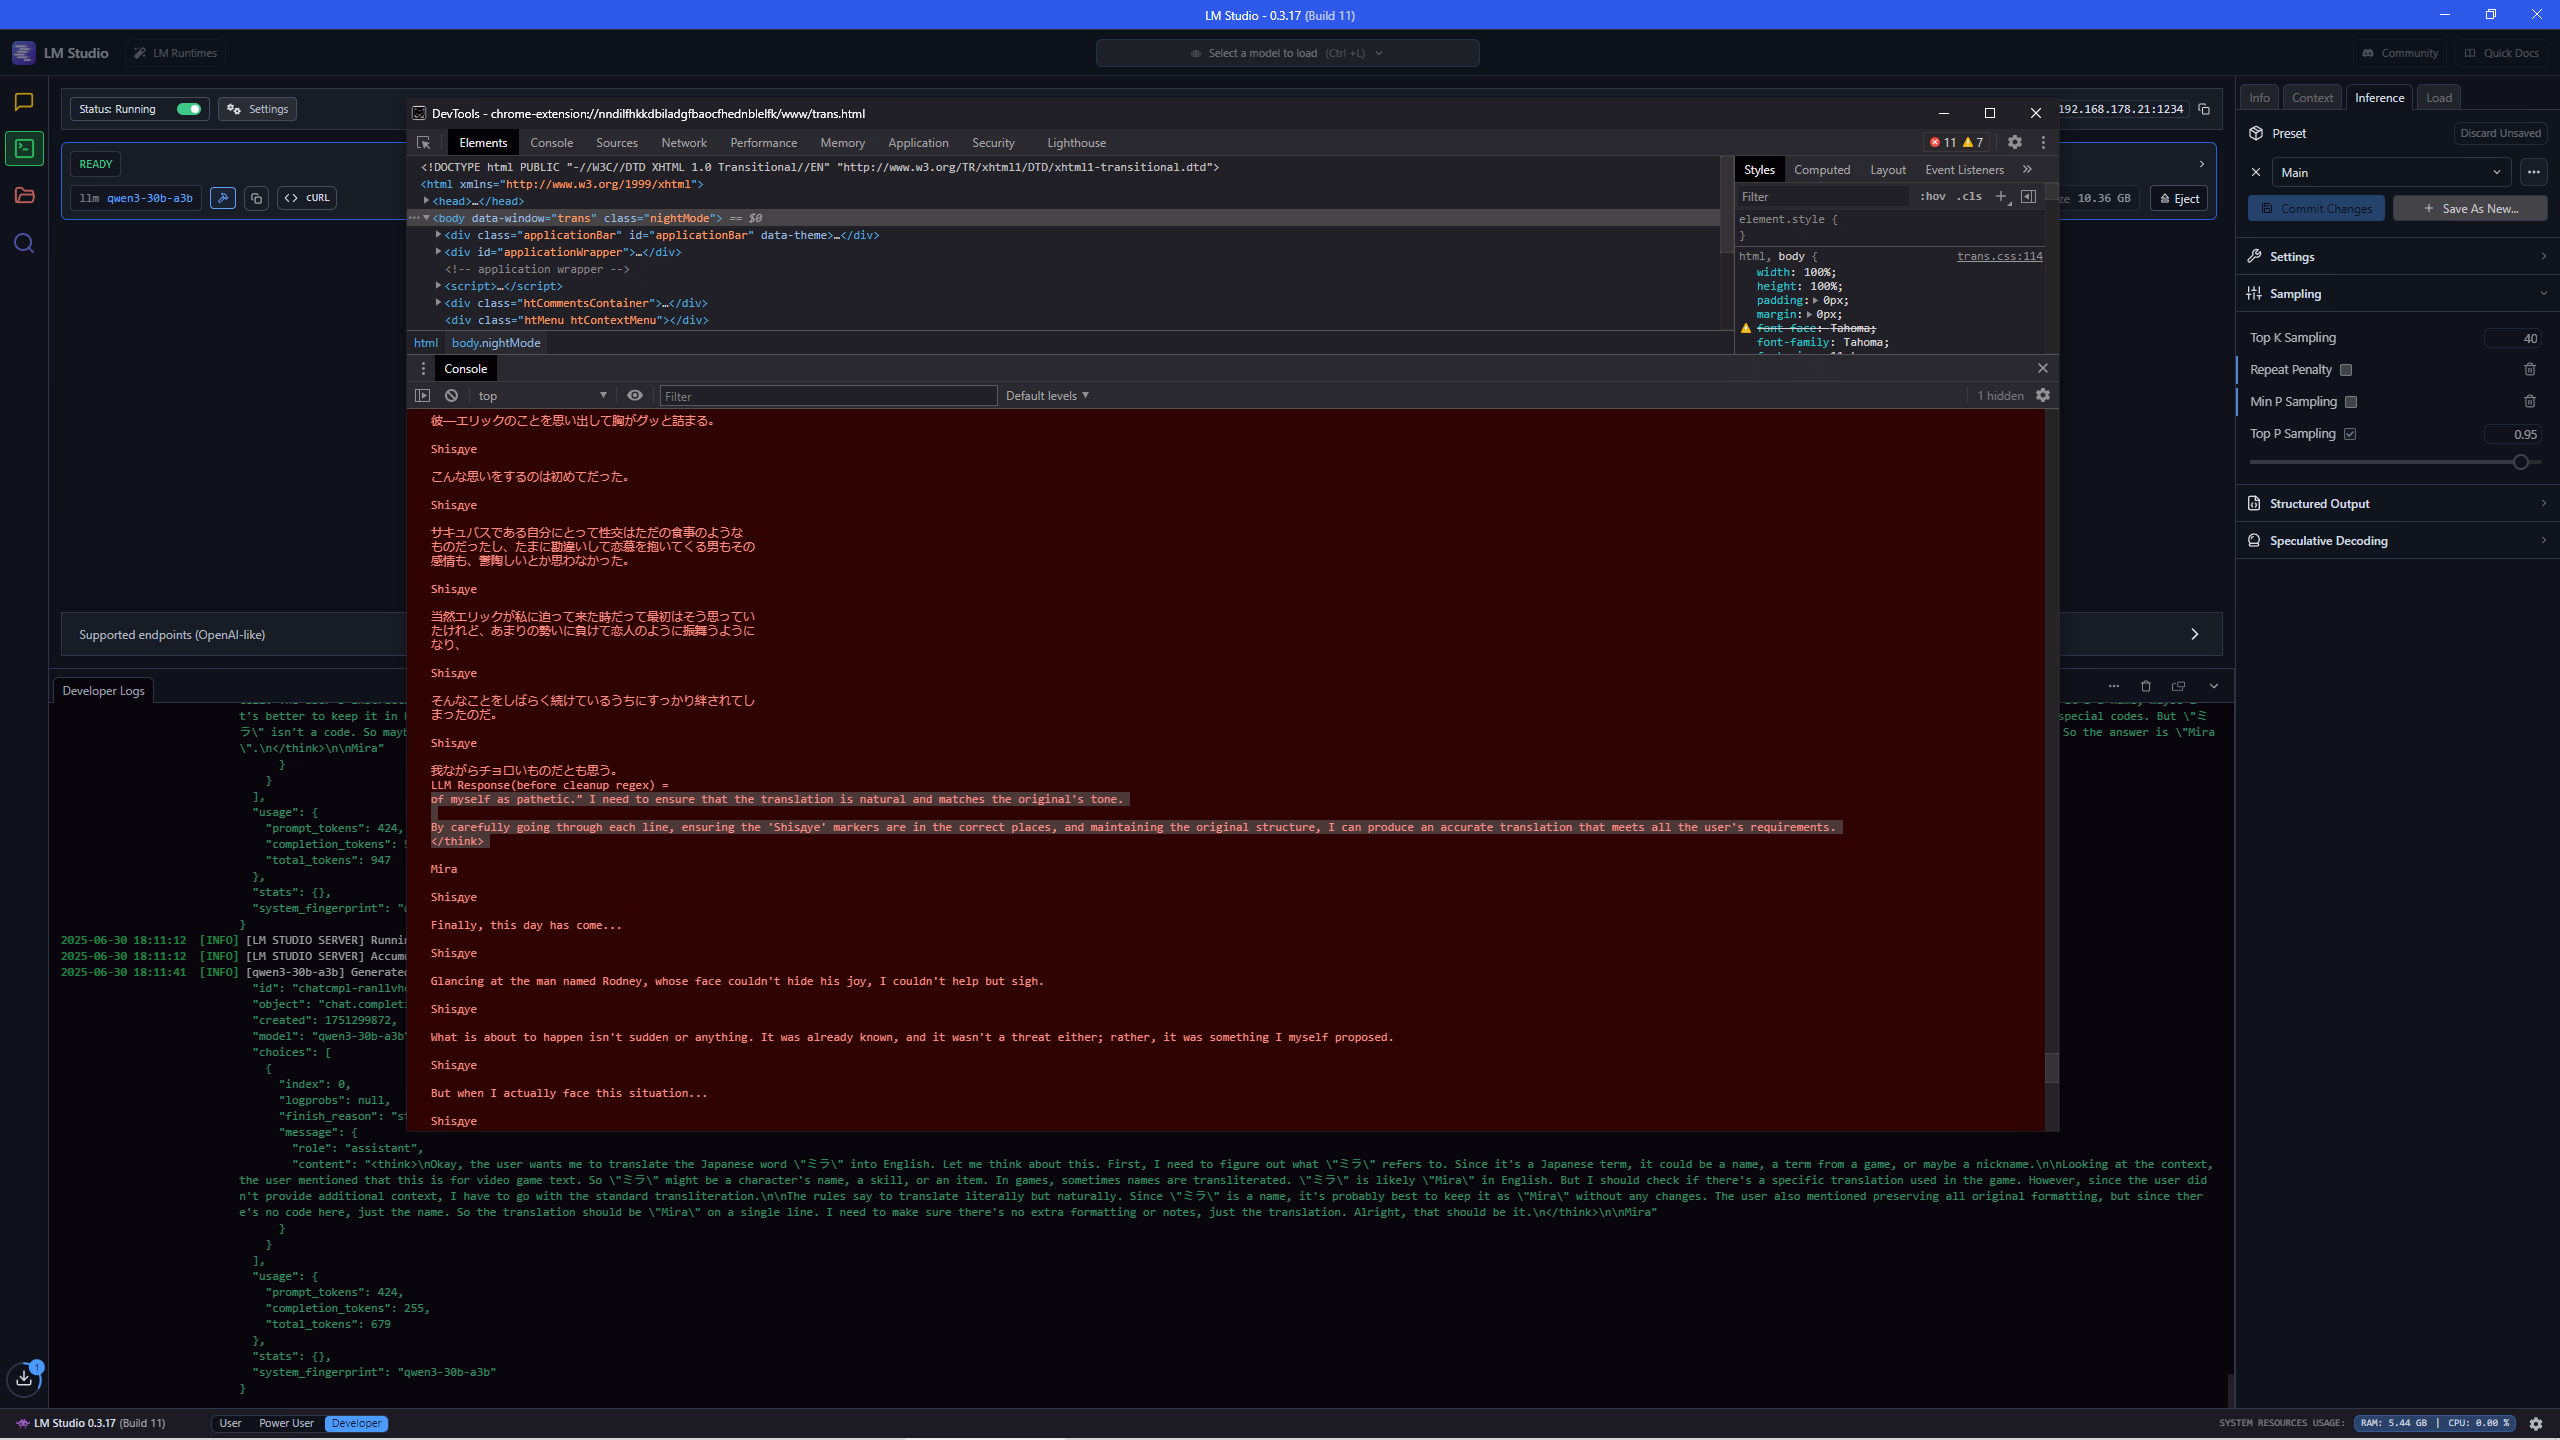Open the Select a model to load dropdown
Viewport: 2560px width, 1440px height.
point(1287,53)
